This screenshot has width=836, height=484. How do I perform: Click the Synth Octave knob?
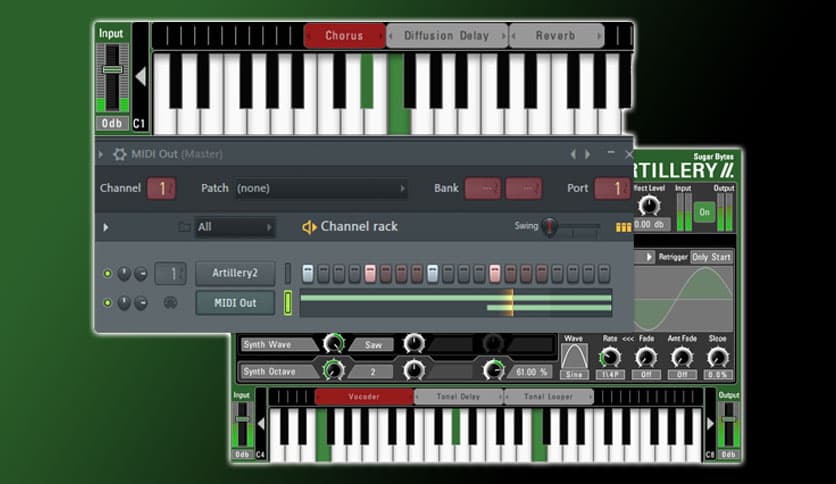tap(334, 370)
